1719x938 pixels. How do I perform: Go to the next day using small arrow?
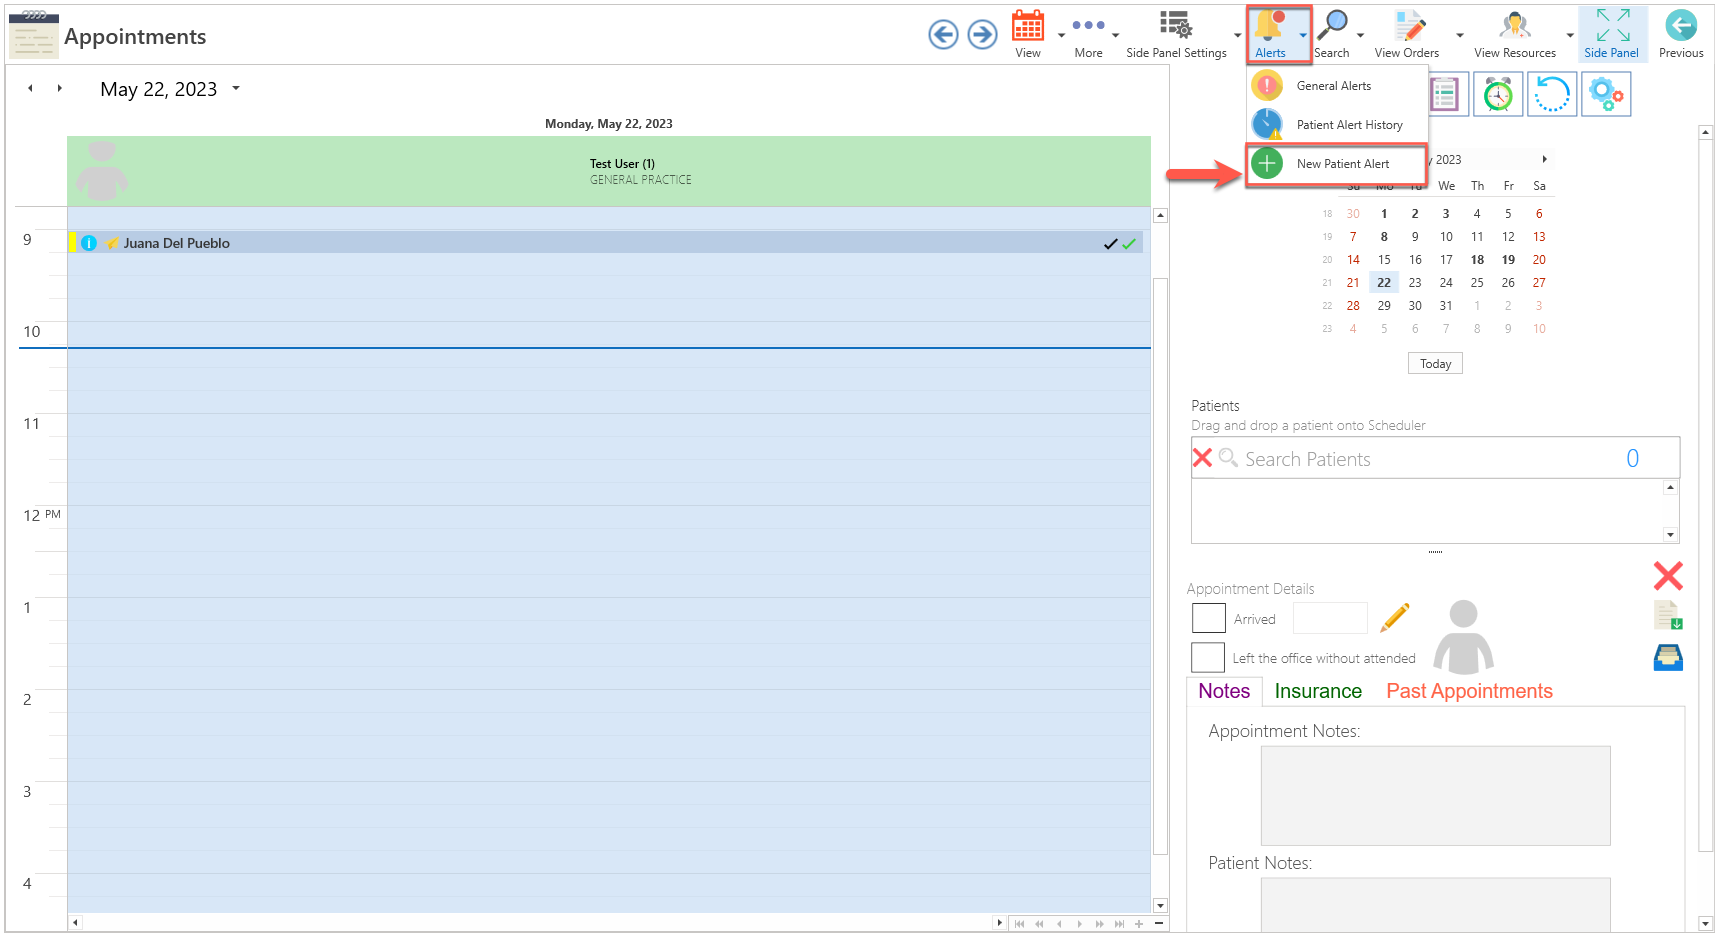[60, 88]
